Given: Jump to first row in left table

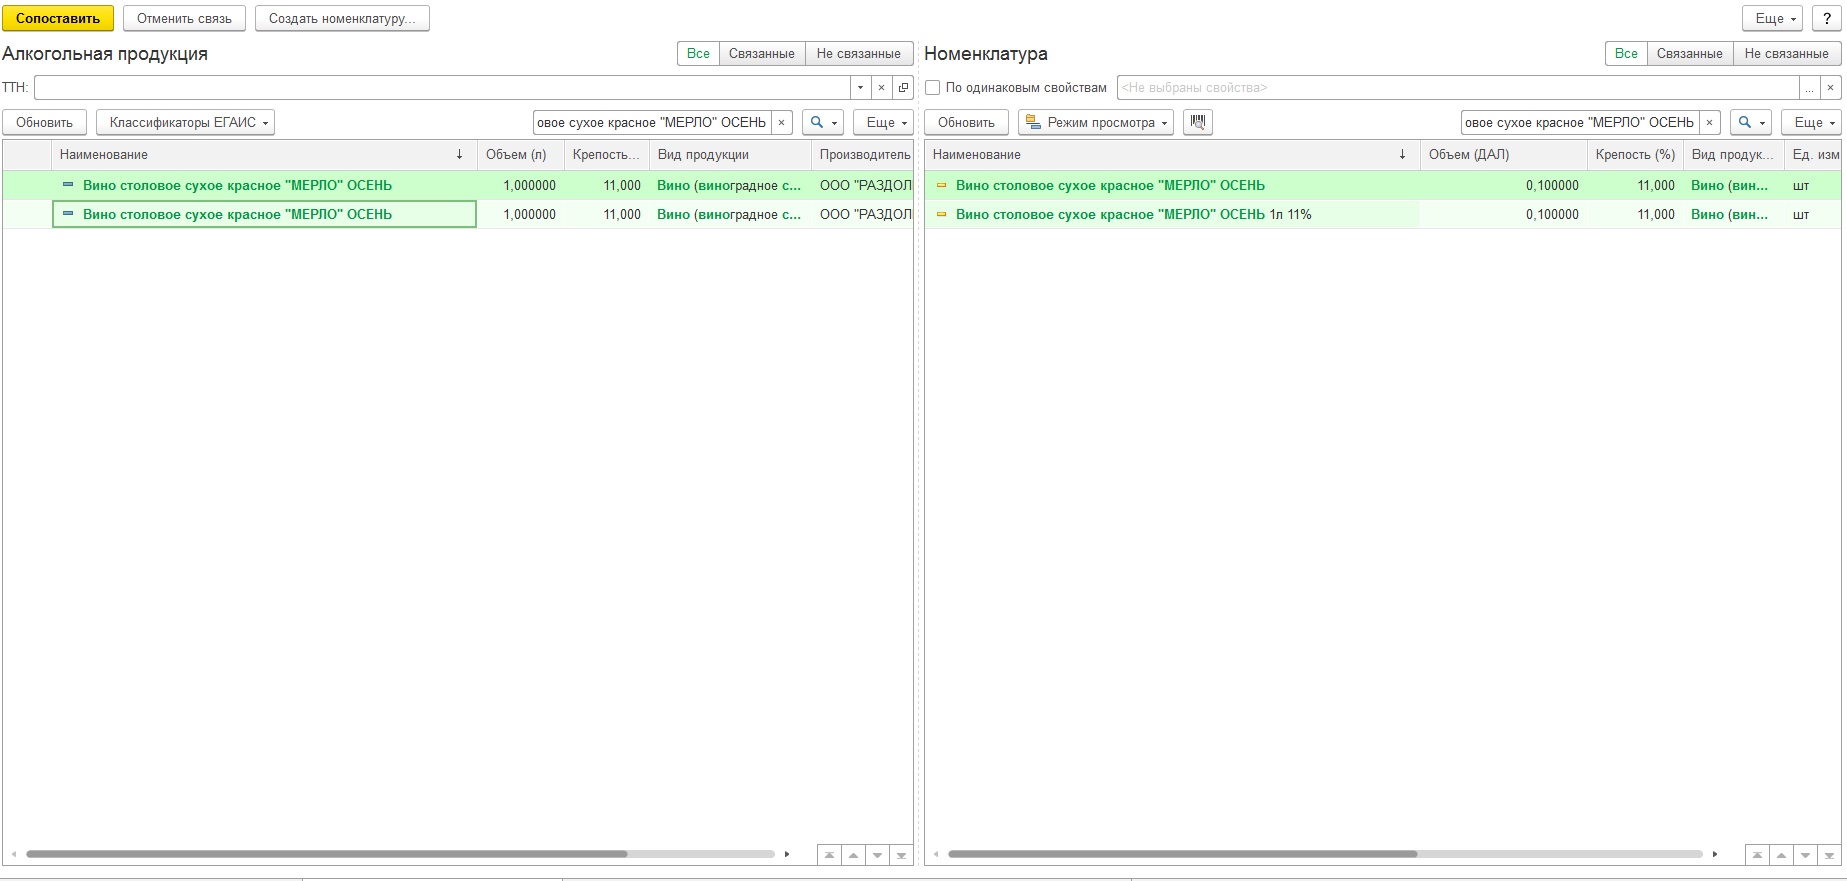Looking at the screenshot, I should [x=829, y=855].
